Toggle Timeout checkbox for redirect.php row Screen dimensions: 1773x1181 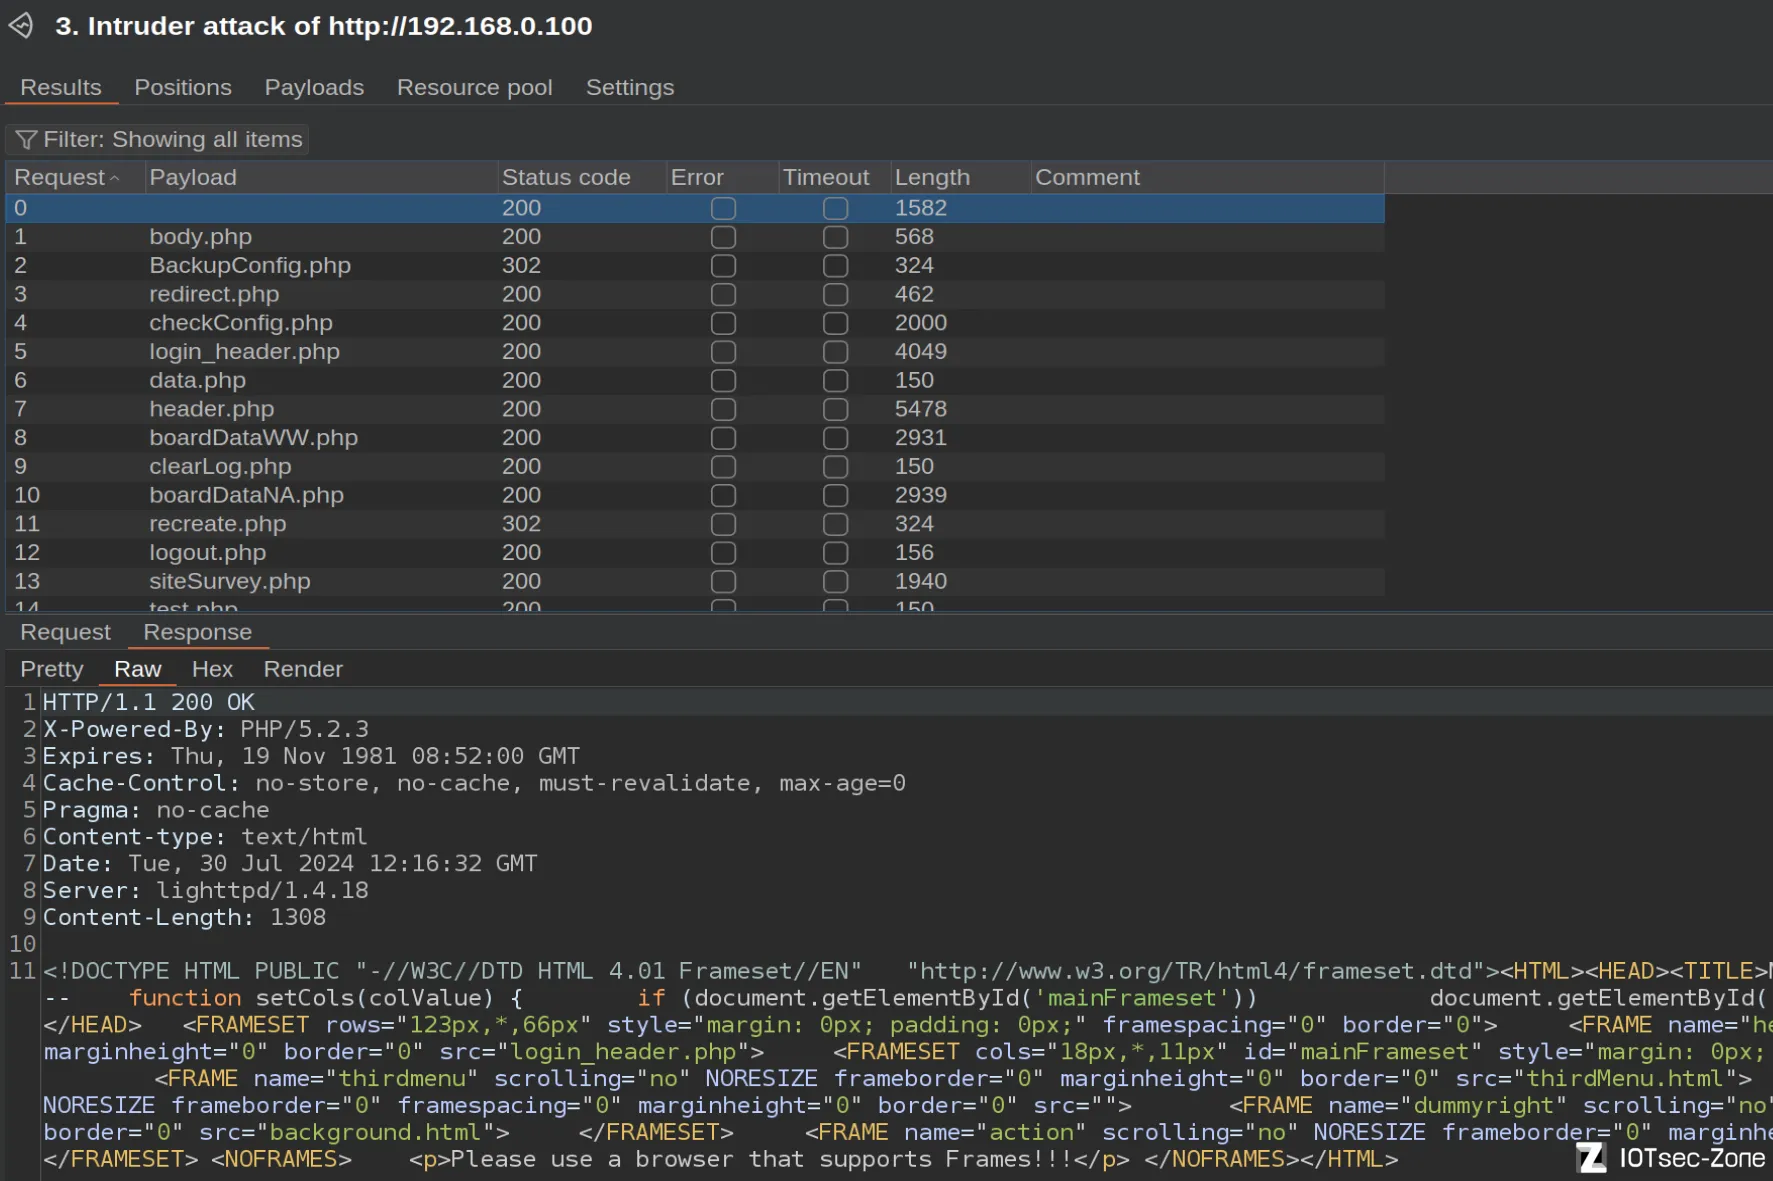[835, 294]
